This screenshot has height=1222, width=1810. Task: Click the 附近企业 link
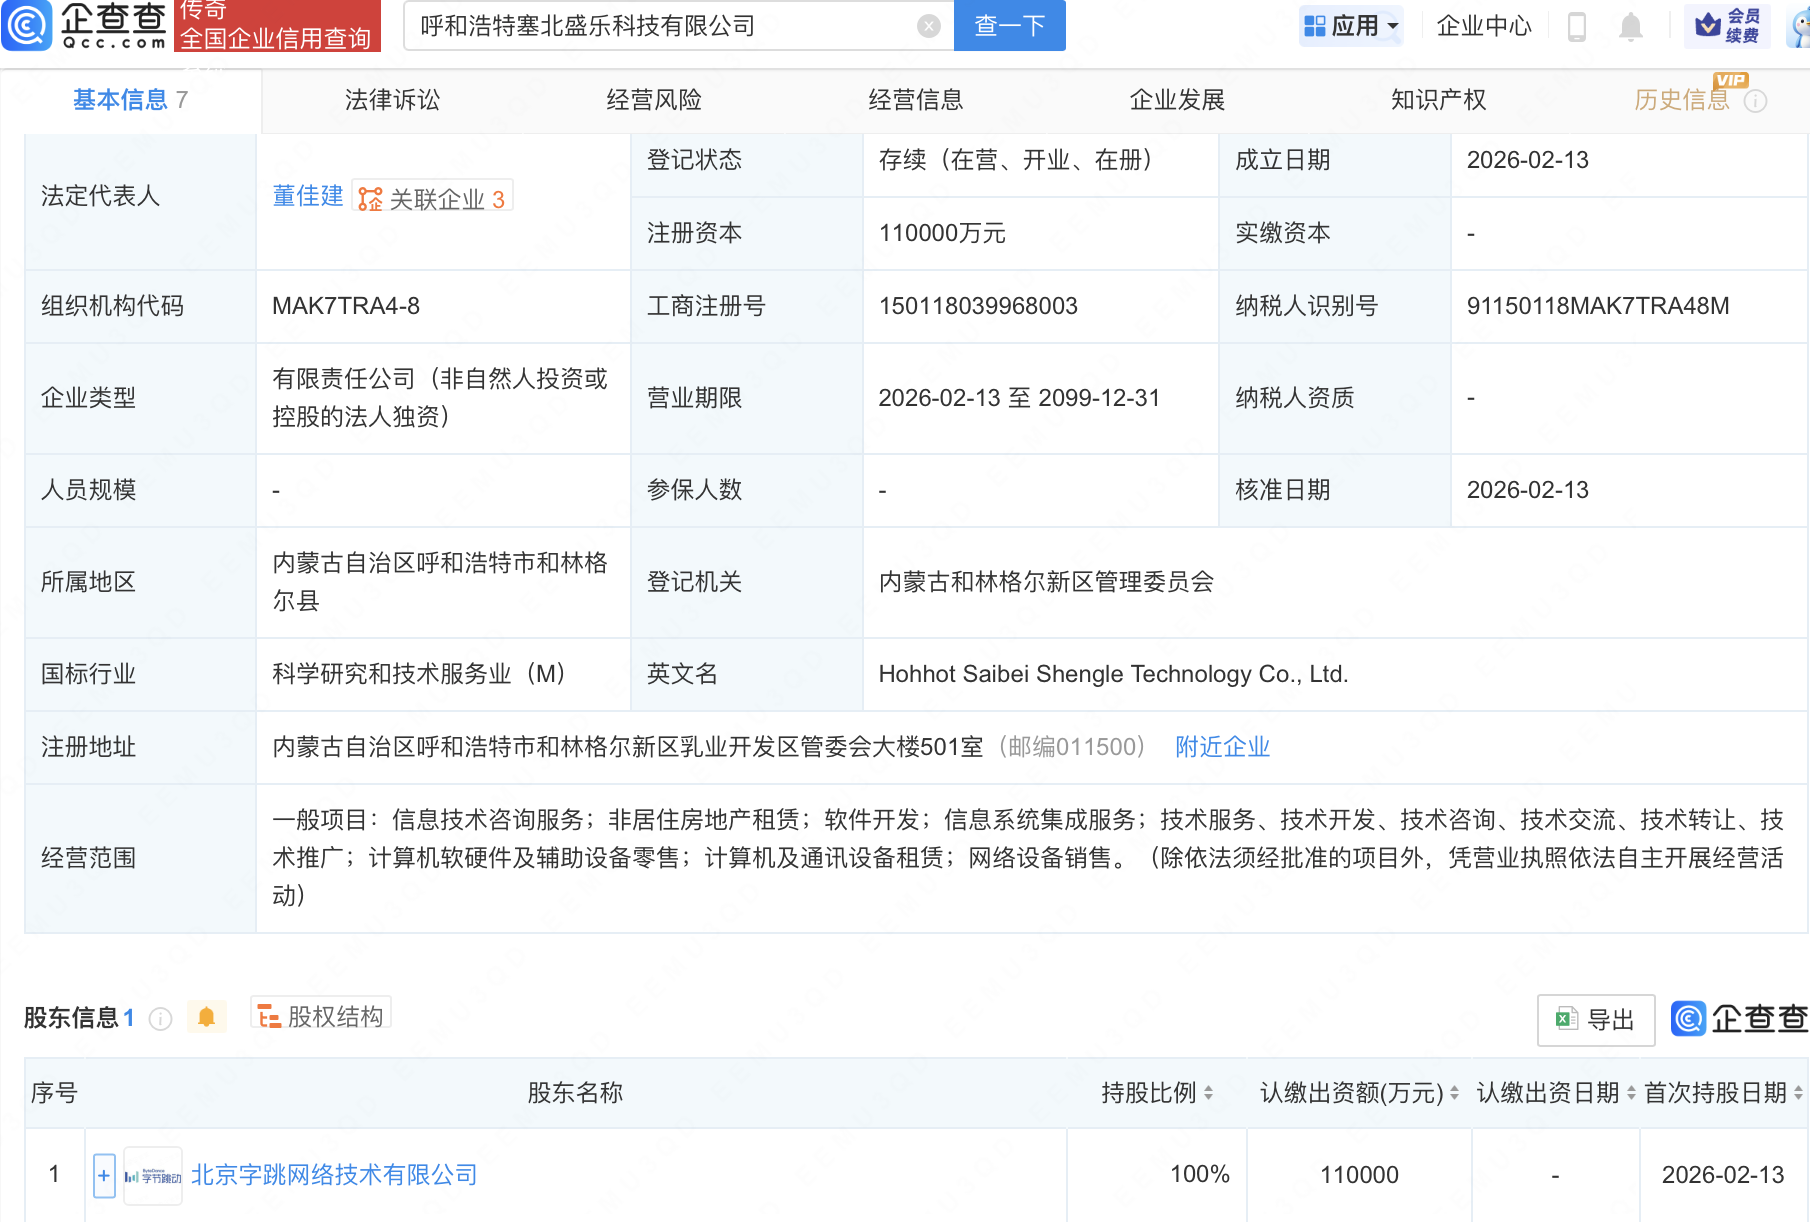point(1222,747)
